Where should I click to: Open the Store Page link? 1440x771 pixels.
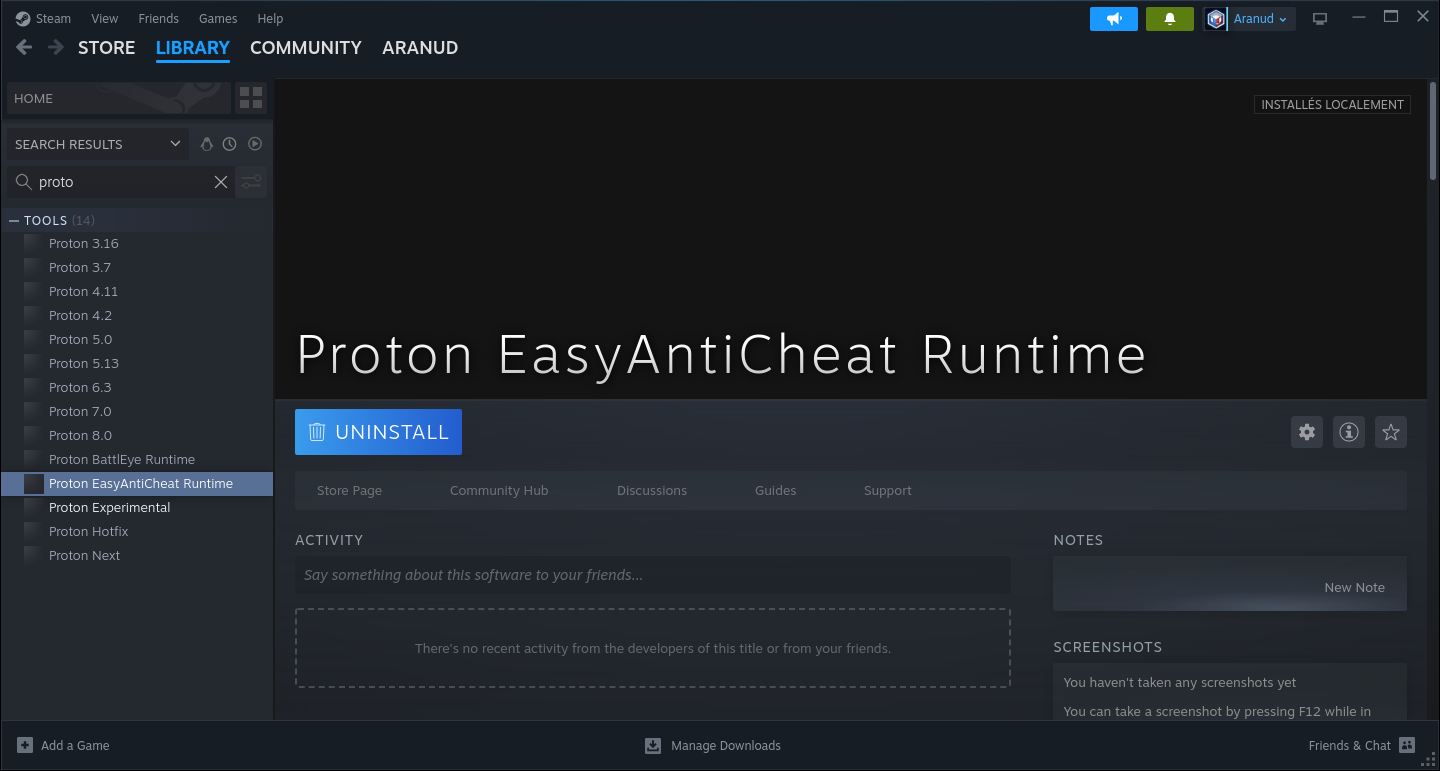tap(349, 490)
